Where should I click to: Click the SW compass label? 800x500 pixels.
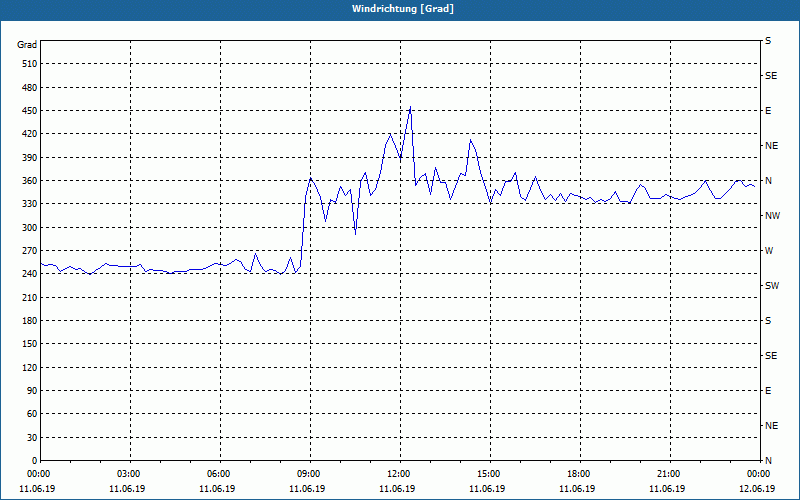[772, 286]
